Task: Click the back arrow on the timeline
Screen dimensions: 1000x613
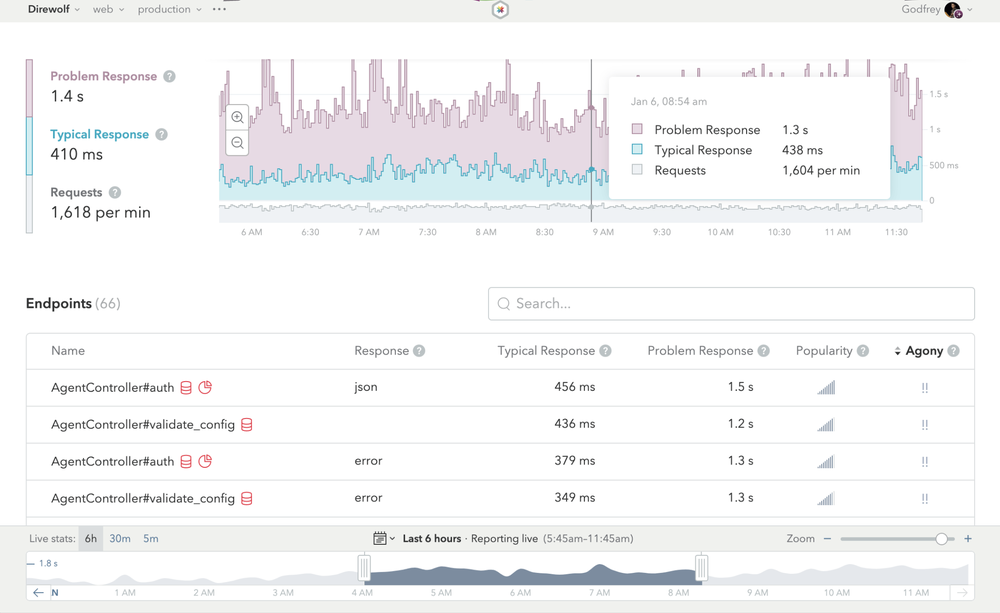Action: click(x=38, y=593)
